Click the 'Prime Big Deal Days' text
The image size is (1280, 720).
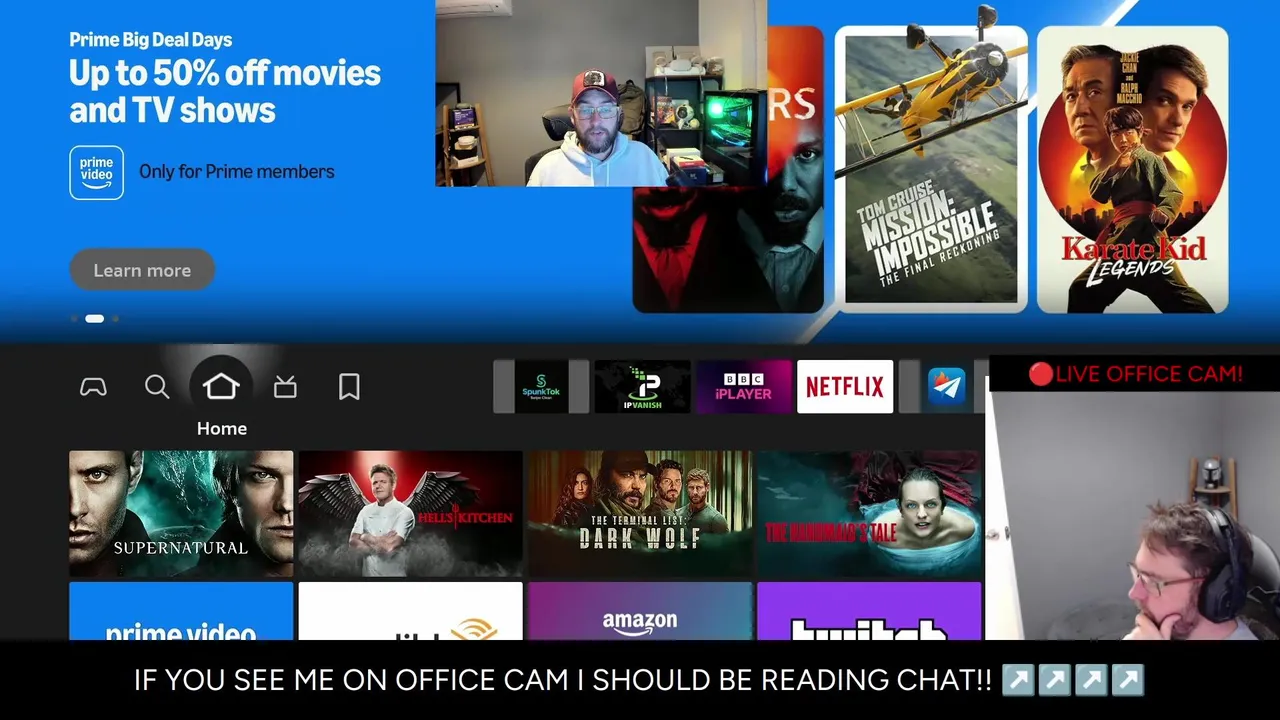[151, 40]
